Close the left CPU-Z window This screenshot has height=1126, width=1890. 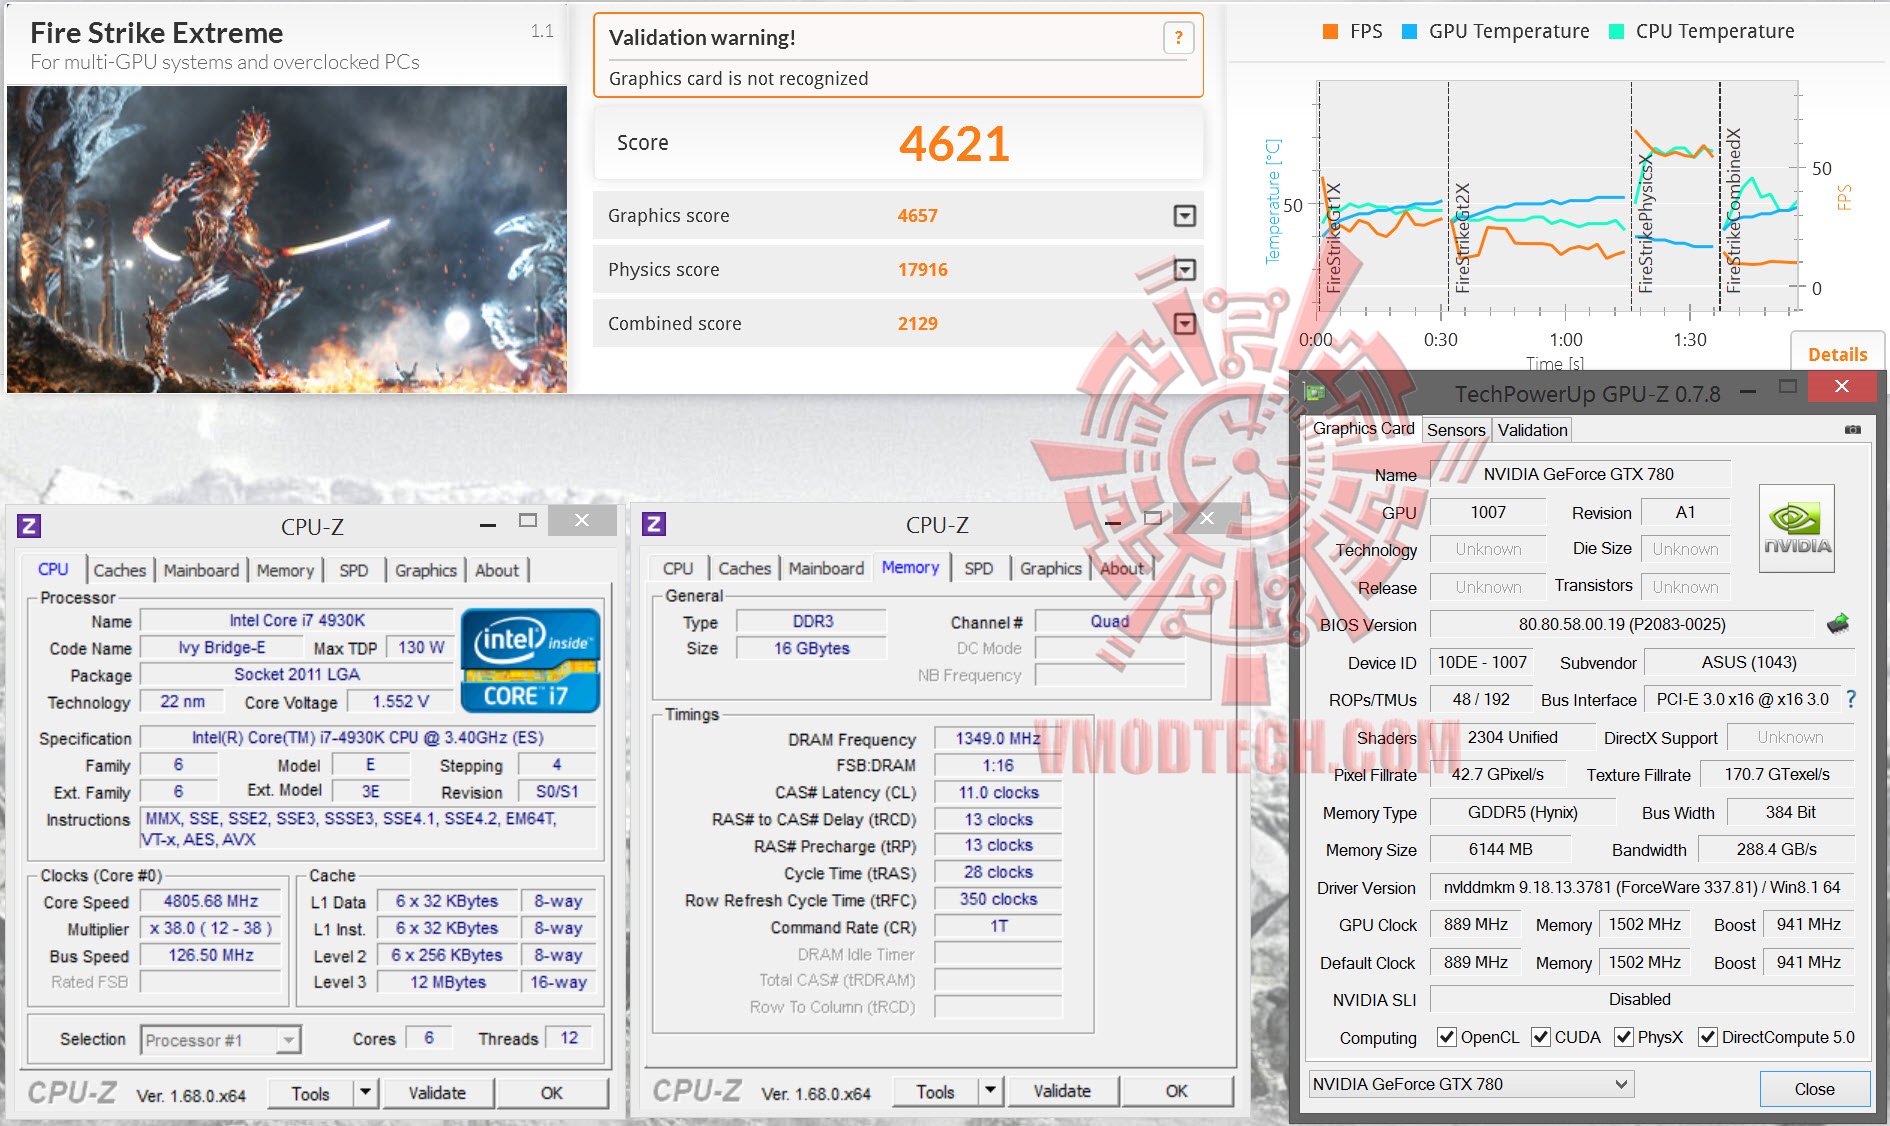(582, 521)
